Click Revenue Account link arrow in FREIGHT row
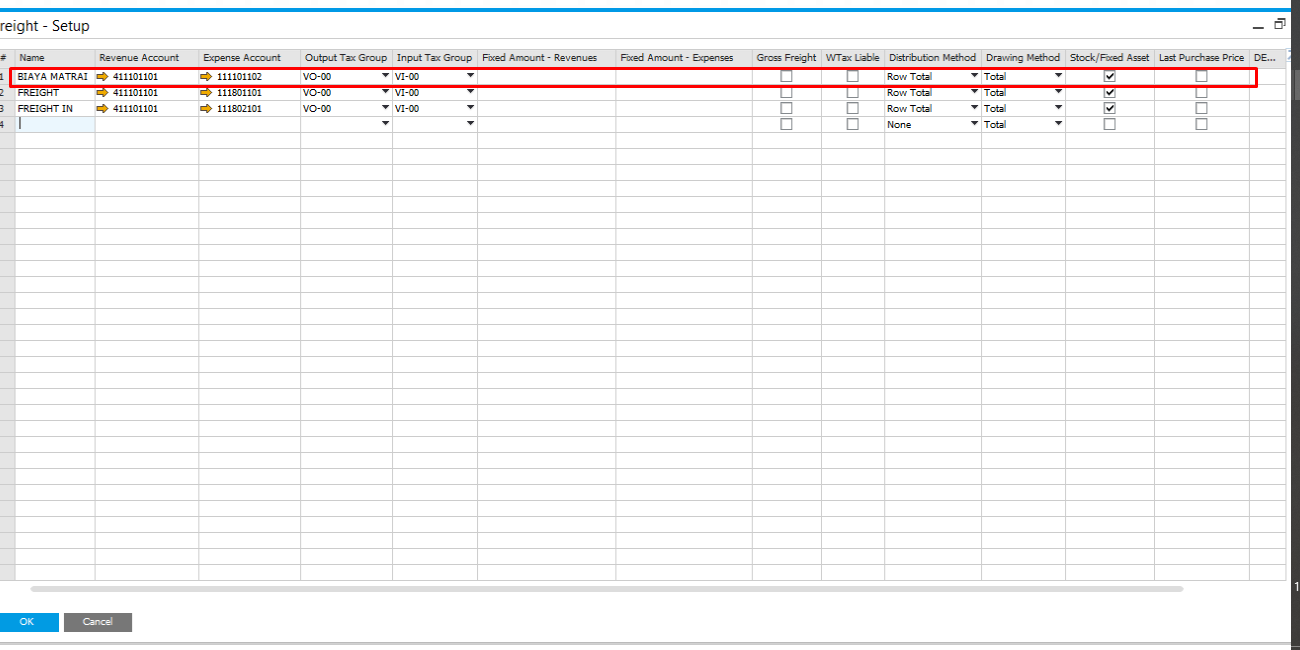The width and height of the screenshot is (1300, 650). pos(103,92)
